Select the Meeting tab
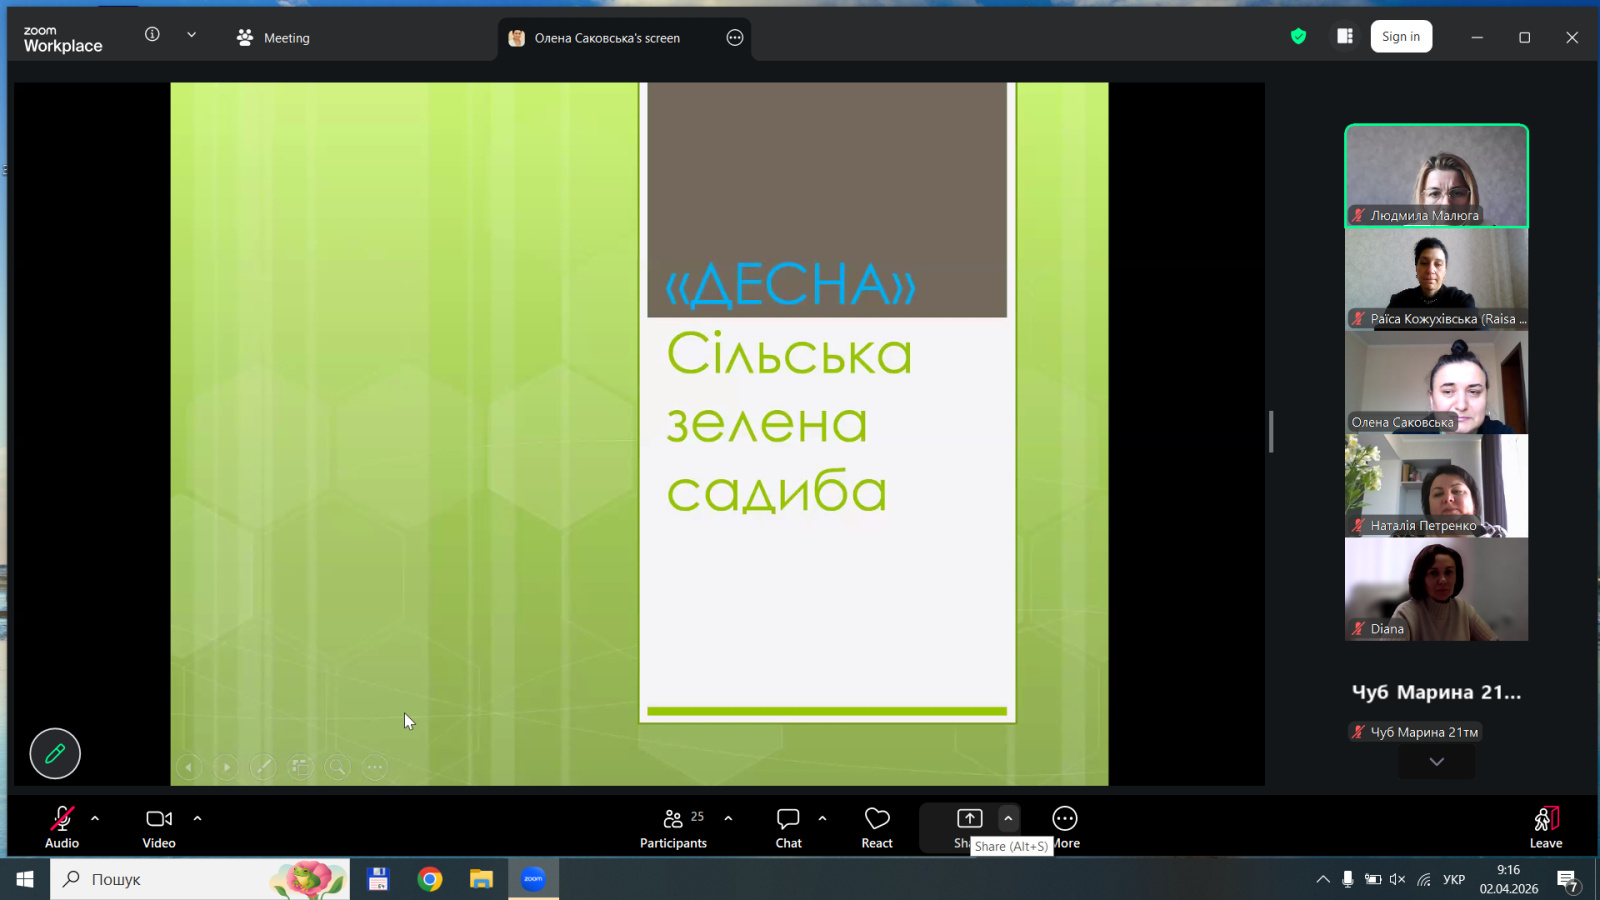The height and width of the screenshot is (900, 1600). point(273,38)
